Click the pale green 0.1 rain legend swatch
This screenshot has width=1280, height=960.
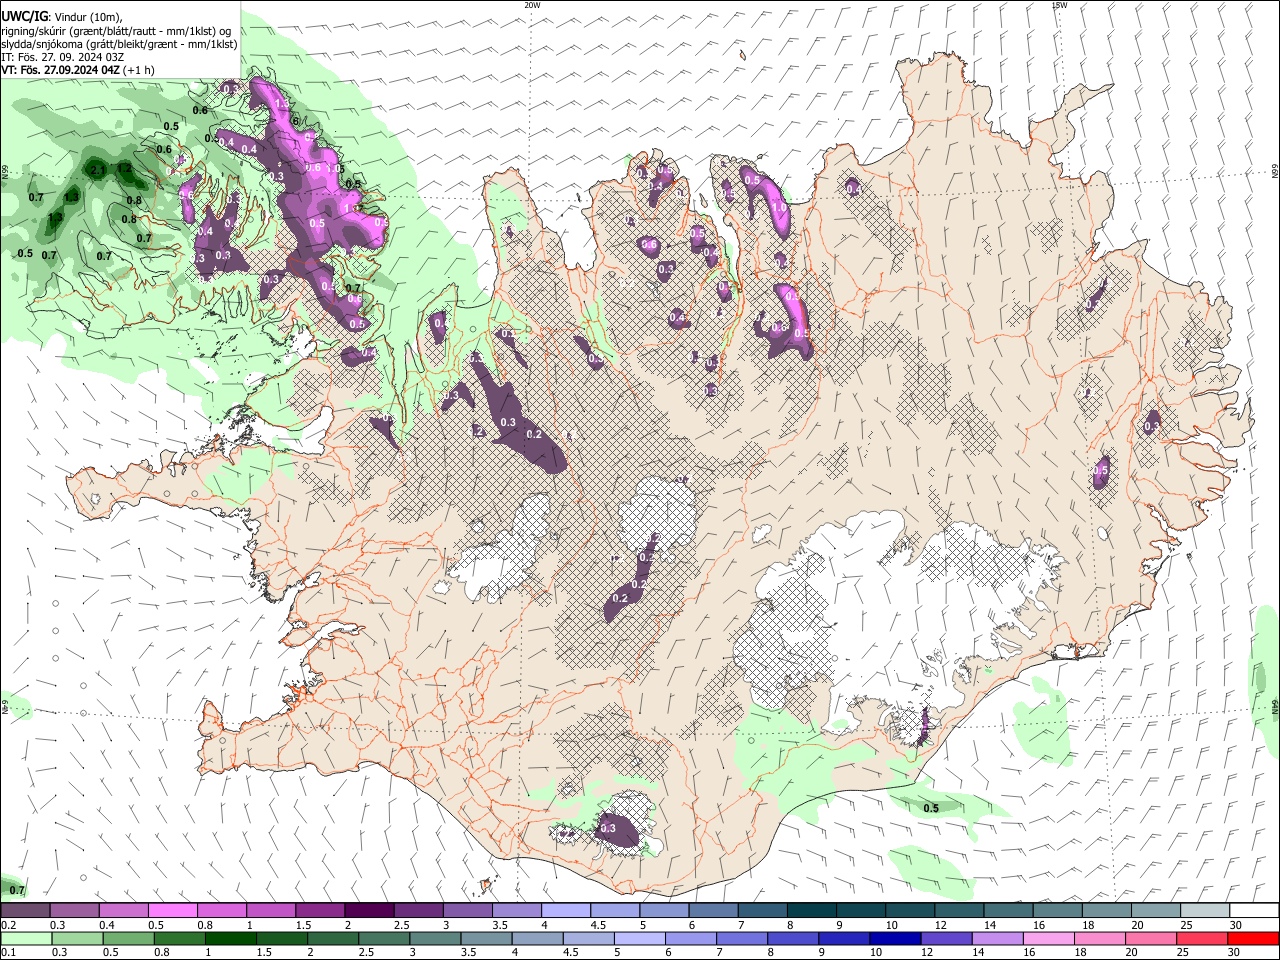pyautogui.click(x=26, y=938)
